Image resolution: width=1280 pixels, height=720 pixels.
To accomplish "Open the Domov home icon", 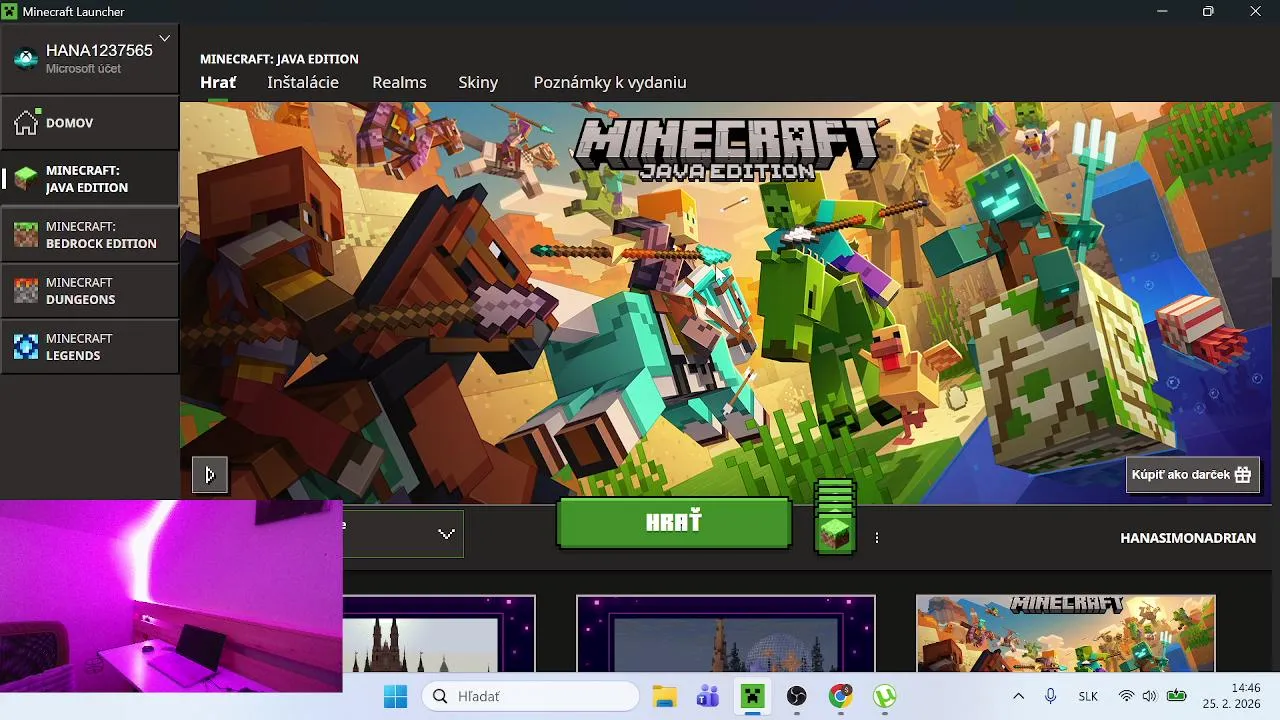I will tap(26, 123).
